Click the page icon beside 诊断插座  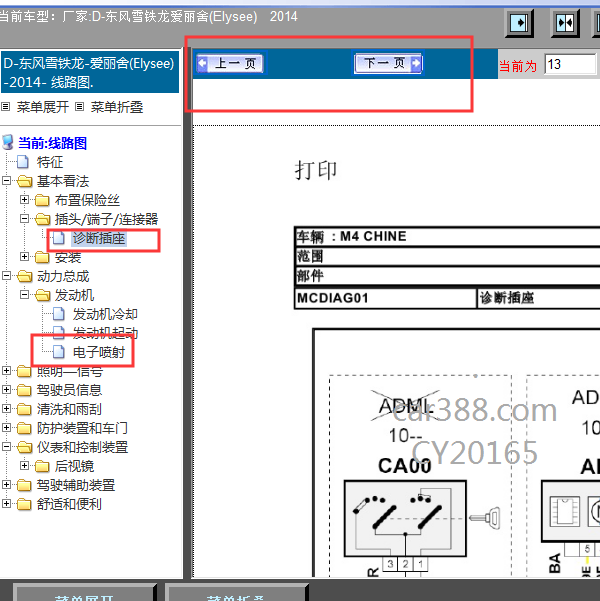[x=59, y=238]
